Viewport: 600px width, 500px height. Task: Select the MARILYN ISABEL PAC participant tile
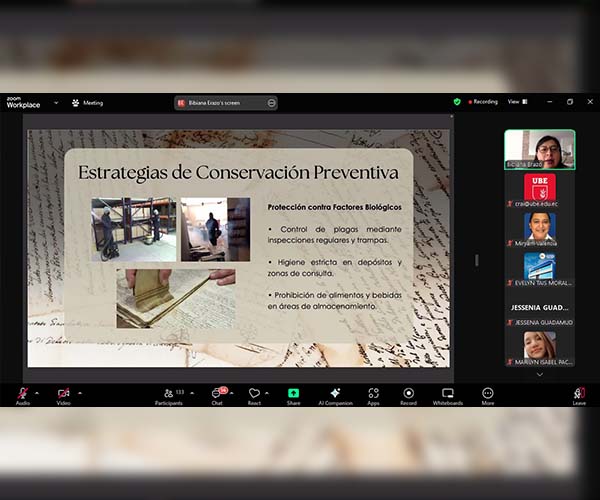pos(540,349)
